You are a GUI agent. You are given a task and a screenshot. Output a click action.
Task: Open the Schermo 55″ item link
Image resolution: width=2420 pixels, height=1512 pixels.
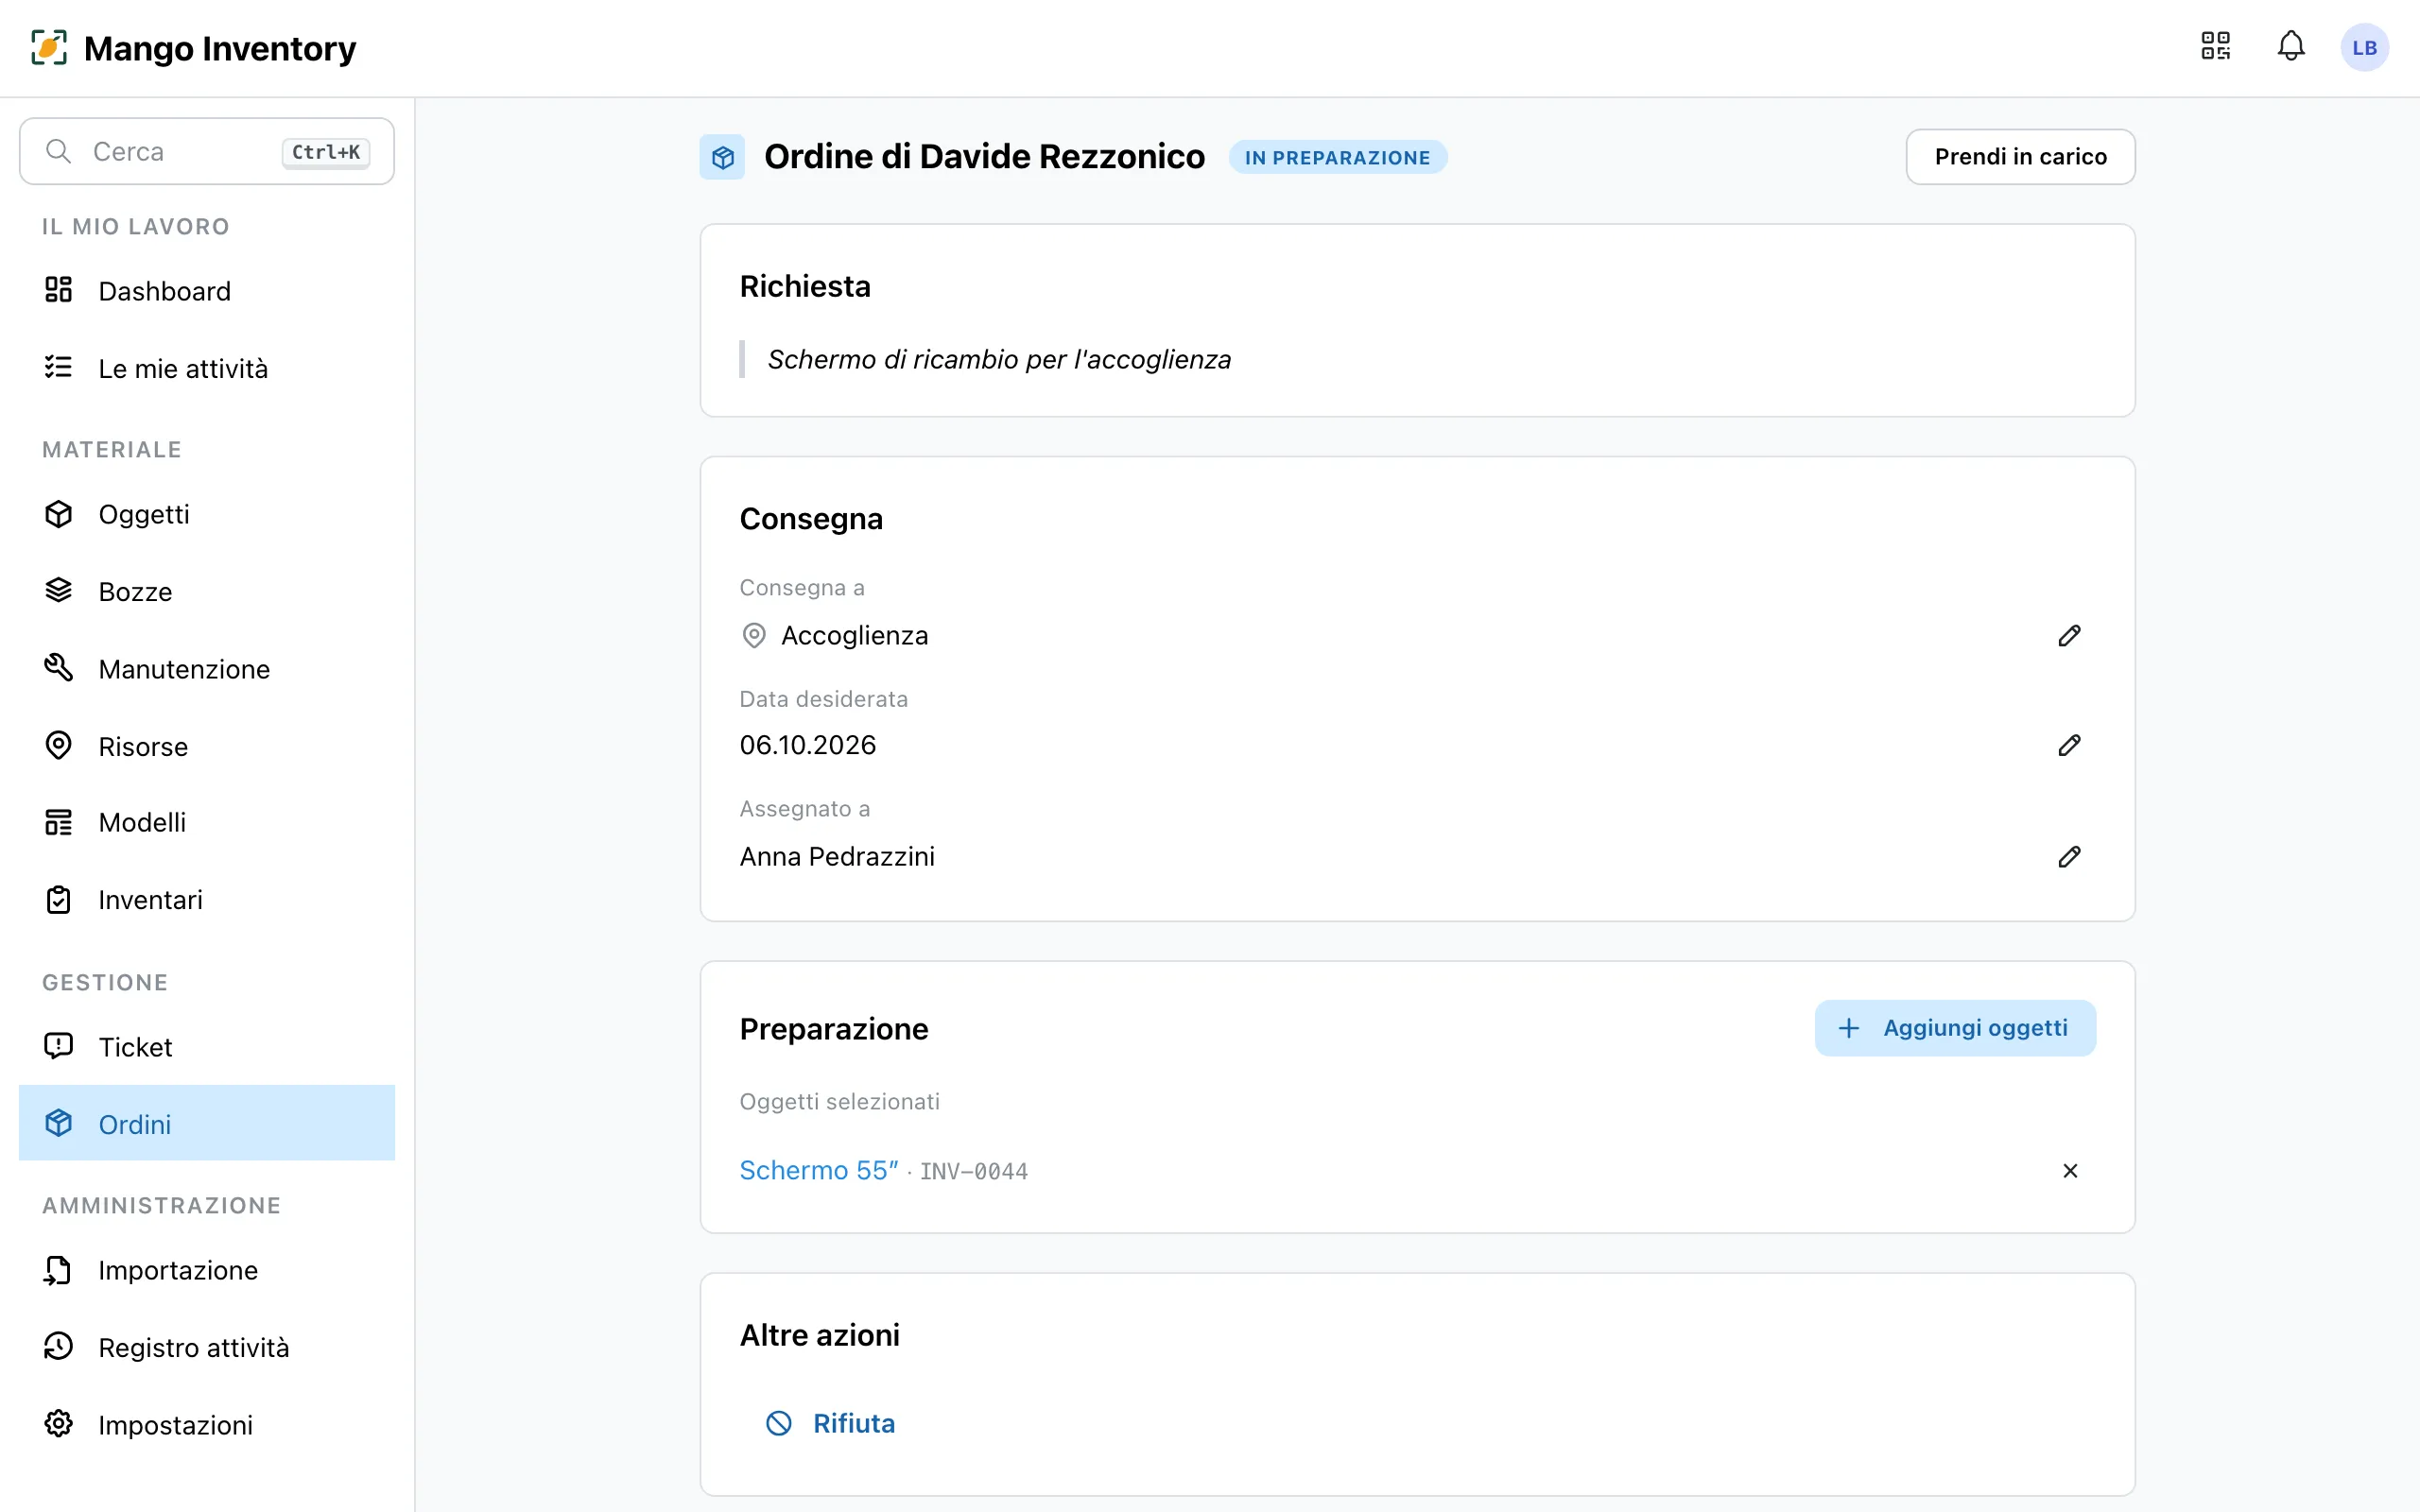pos(819,1170)
